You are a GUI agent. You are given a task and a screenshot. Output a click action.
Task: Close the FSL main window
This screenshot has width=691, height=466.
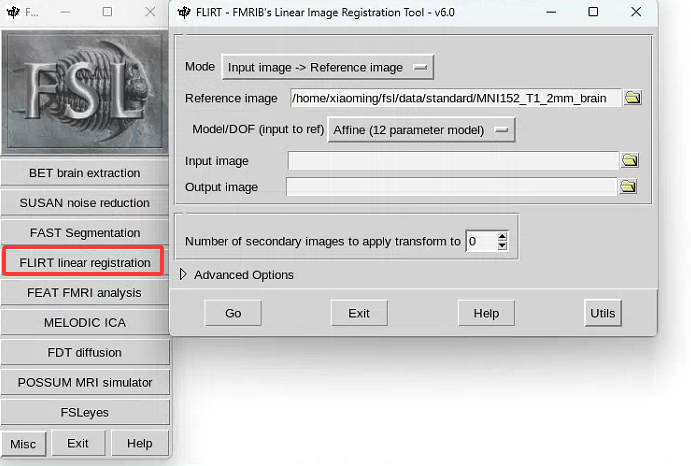tap(150, 12)
